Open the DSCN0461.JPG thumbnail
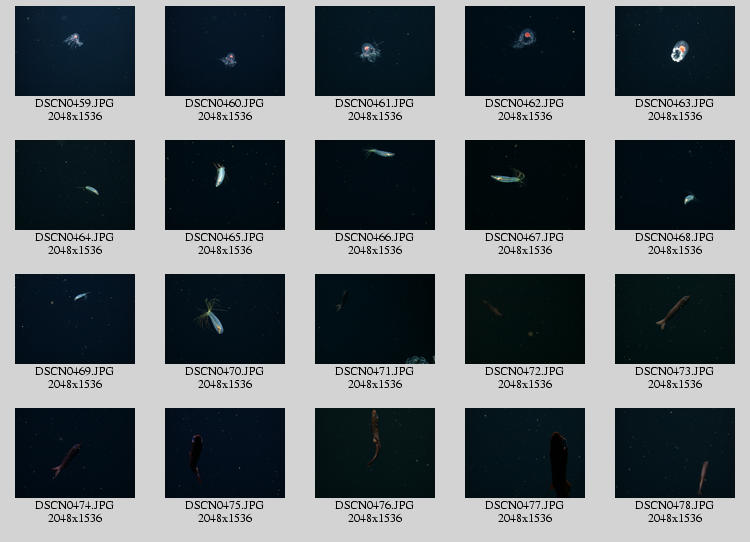The width and height of the screenshot is (750, 542). [375, 51]
